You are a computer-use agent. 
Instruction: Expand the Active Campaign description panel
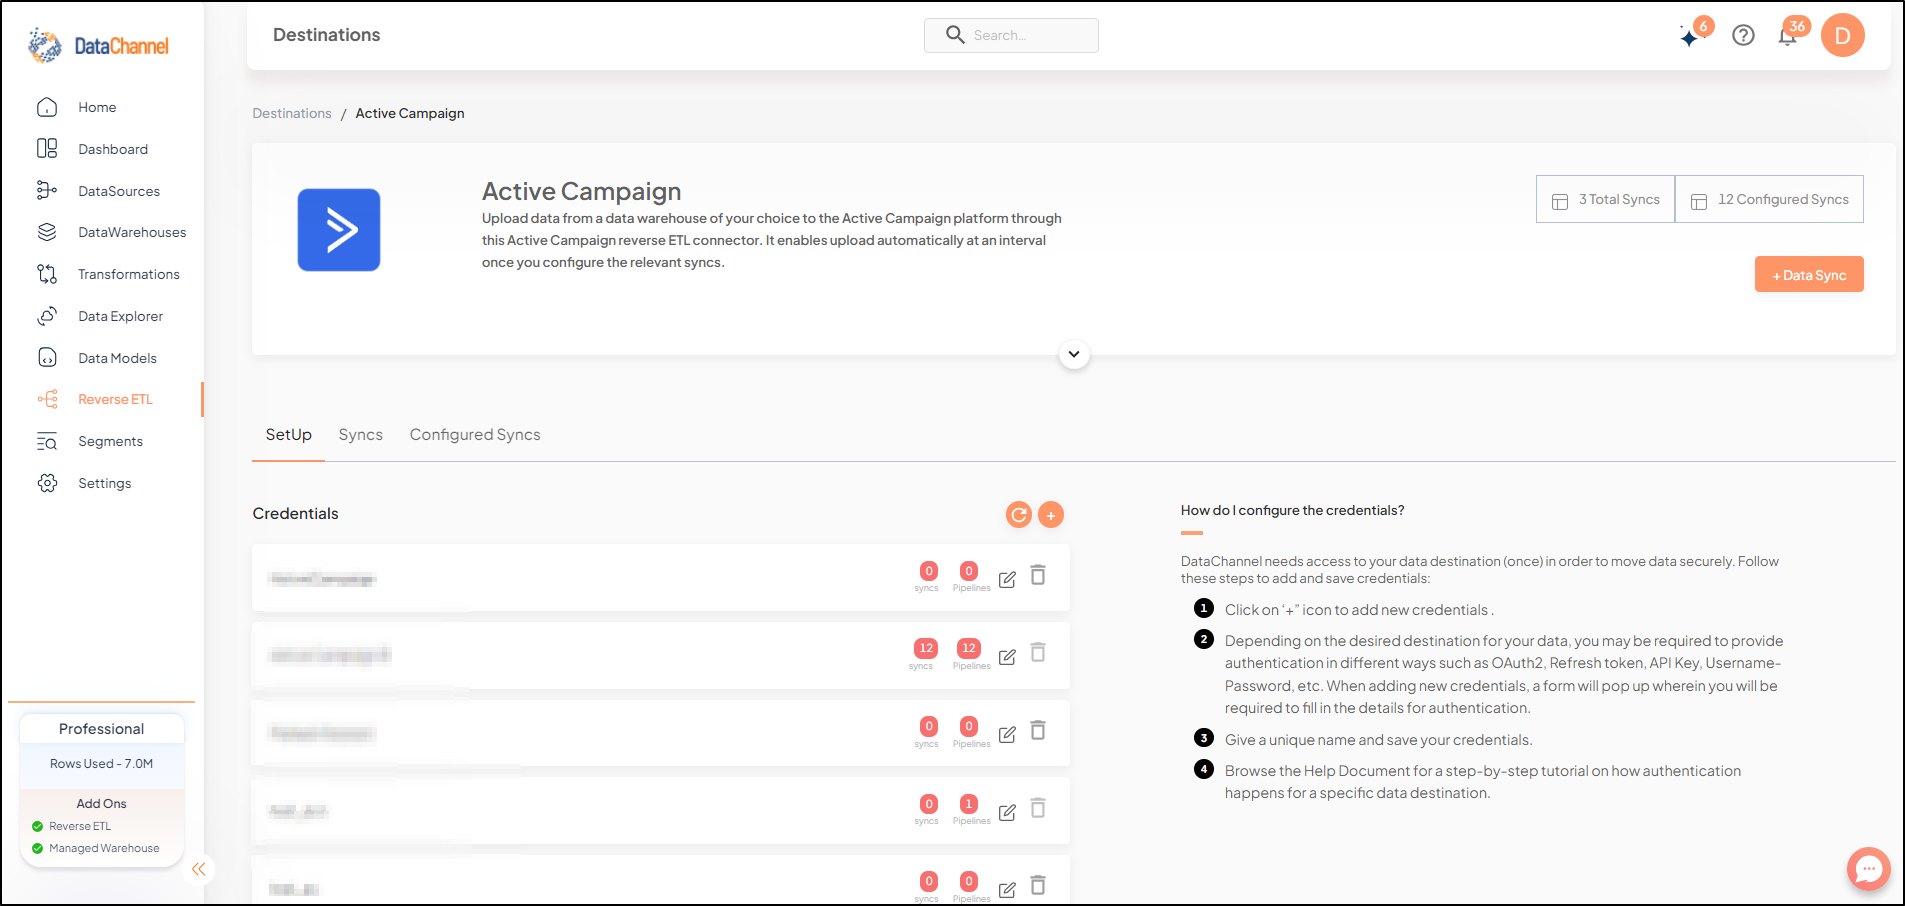tap(1074, 354)
